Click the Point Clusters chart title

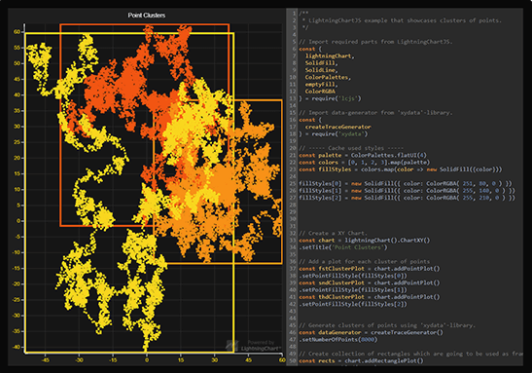point(146,15)
